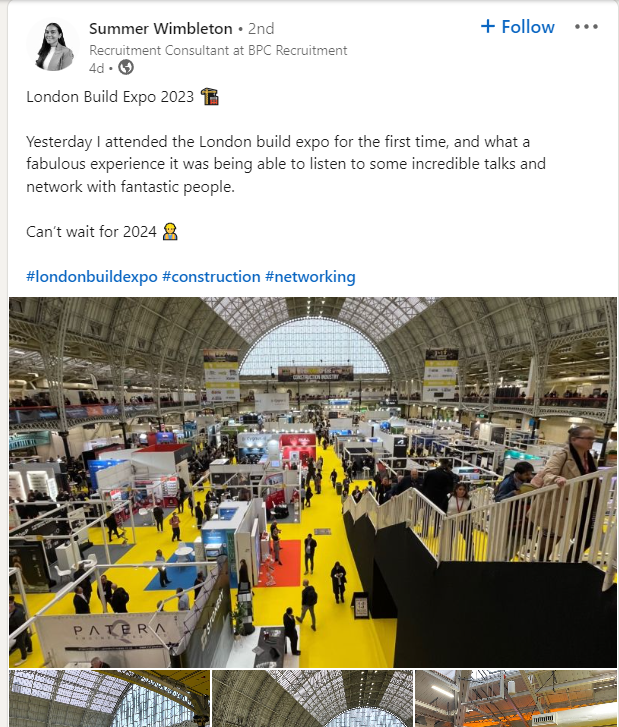Click the 'London Build Expo 2023' heading text
The width and height of the screenshot is (619, 727).
click(110, 97)
